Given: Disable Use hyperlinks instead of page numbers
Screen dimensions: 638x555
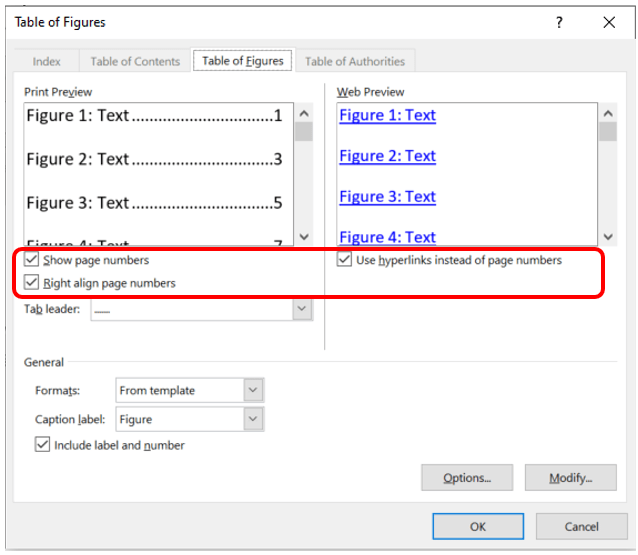Looking at the screenshot, I should click(x=345, y=260).
